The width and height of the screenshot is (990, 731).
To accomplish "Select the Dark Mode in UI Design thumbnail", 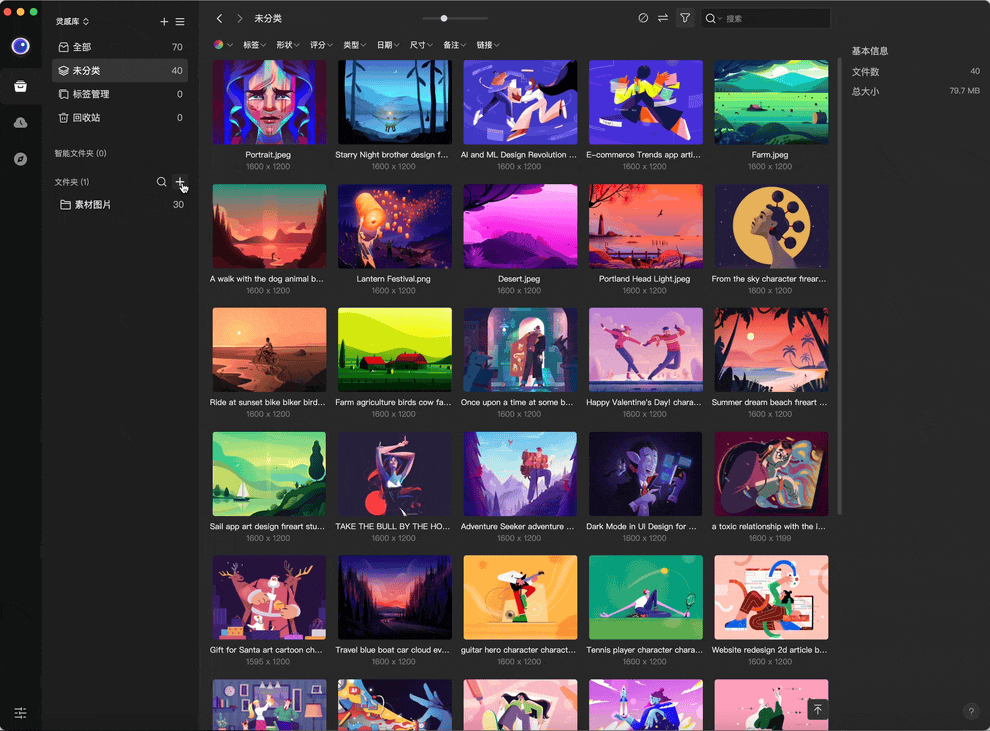I will (646, 474).
